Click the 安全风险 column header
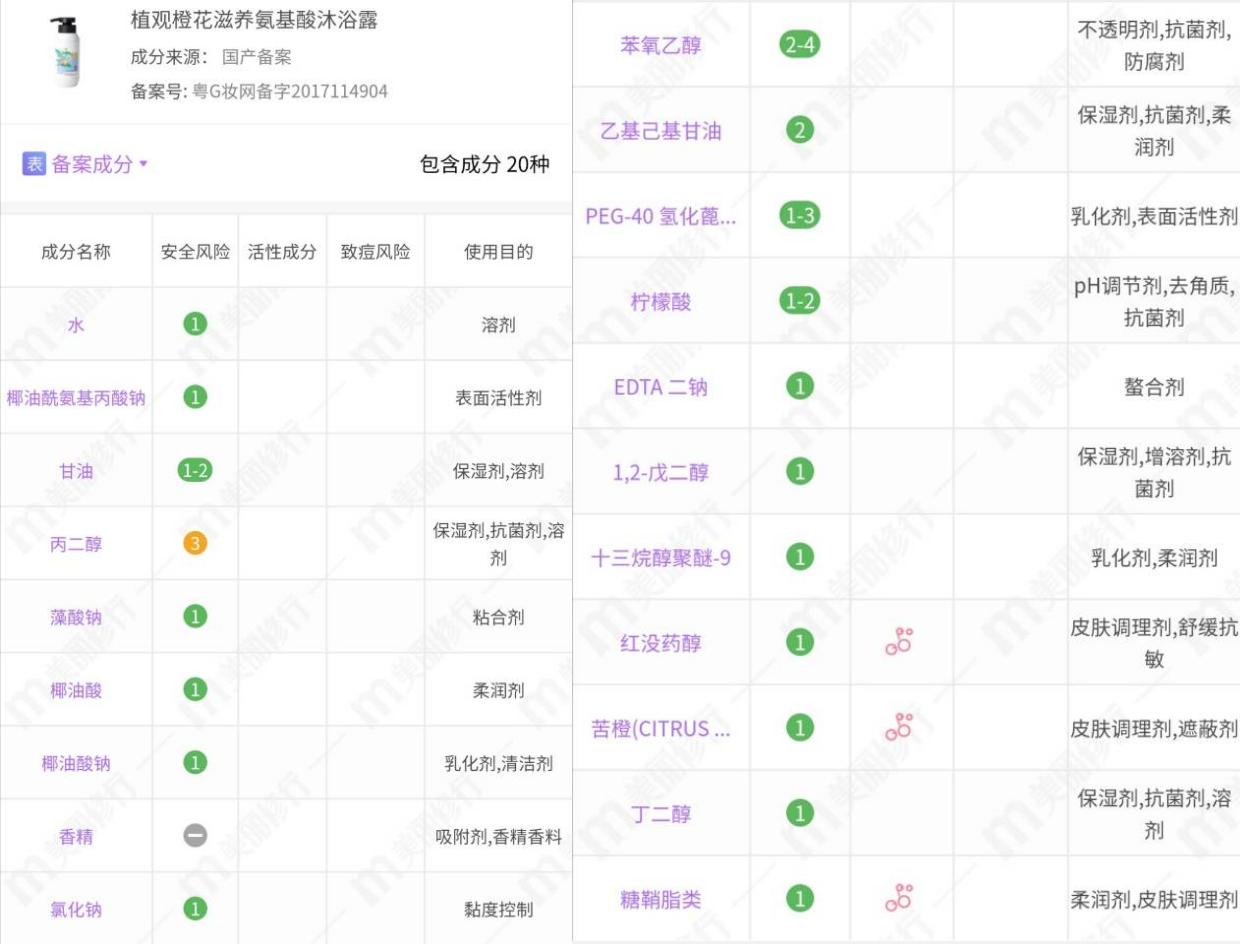Screen dimensions: 1240x944 point(196,252)
